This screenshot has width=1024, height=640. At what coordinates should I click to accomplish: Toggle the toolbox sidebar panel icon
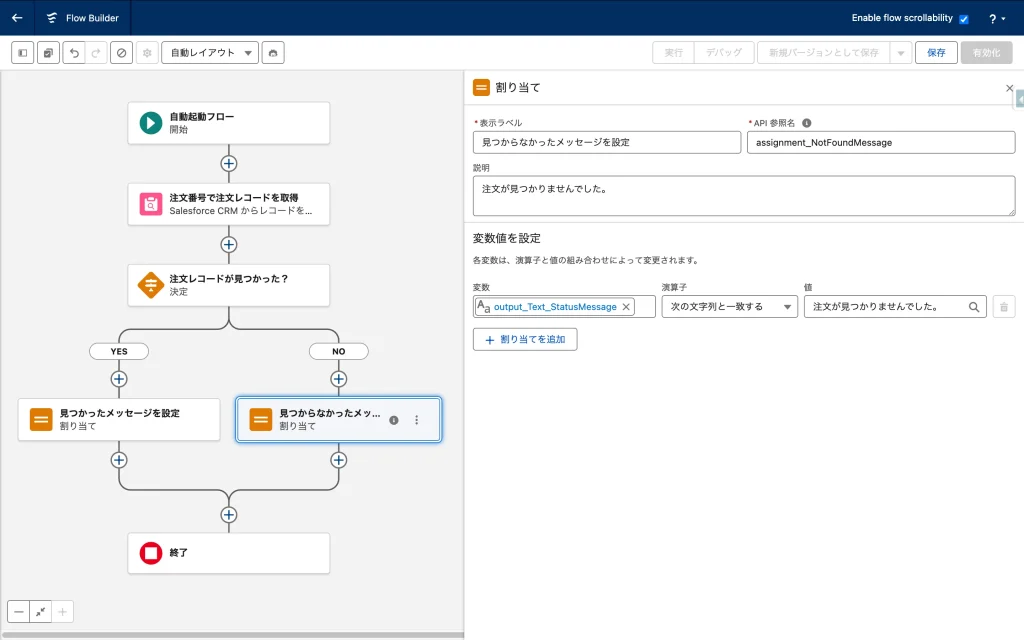(x=22, y=53)
